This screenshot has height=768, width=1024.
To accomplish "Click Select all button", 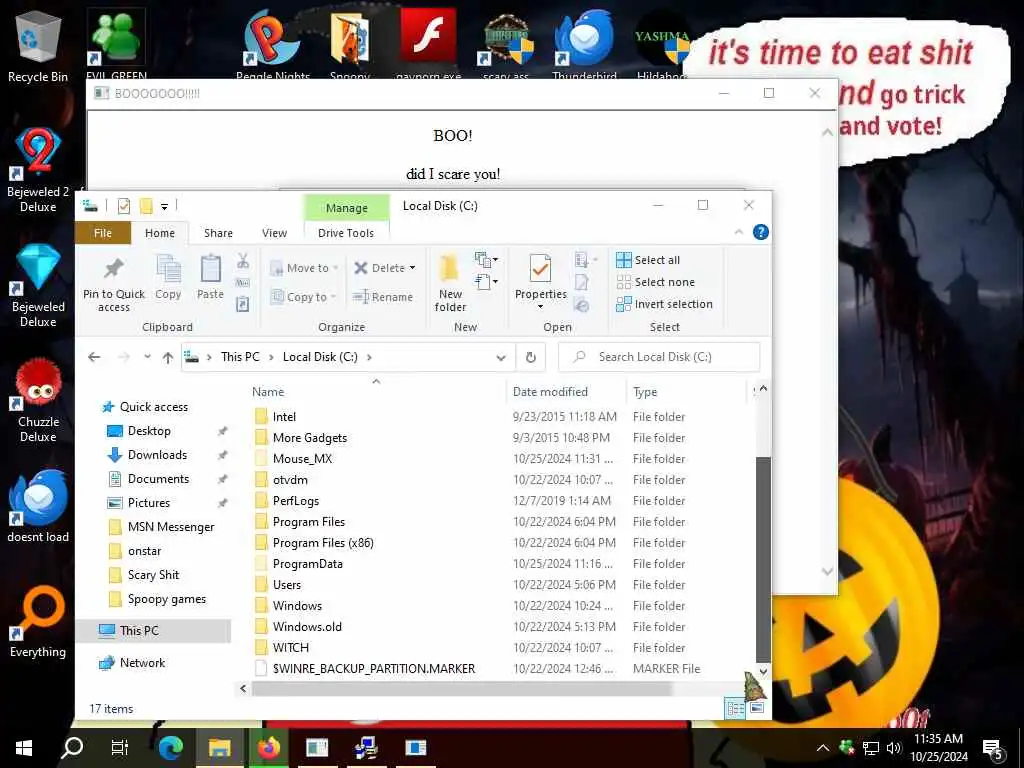I will (x=648, y=260).
